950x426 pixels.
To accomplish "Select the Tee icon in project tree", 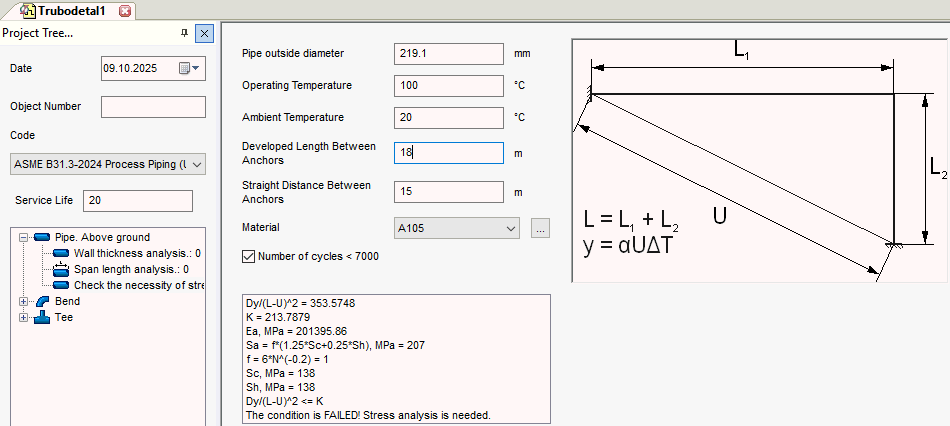I will [42, 317].
